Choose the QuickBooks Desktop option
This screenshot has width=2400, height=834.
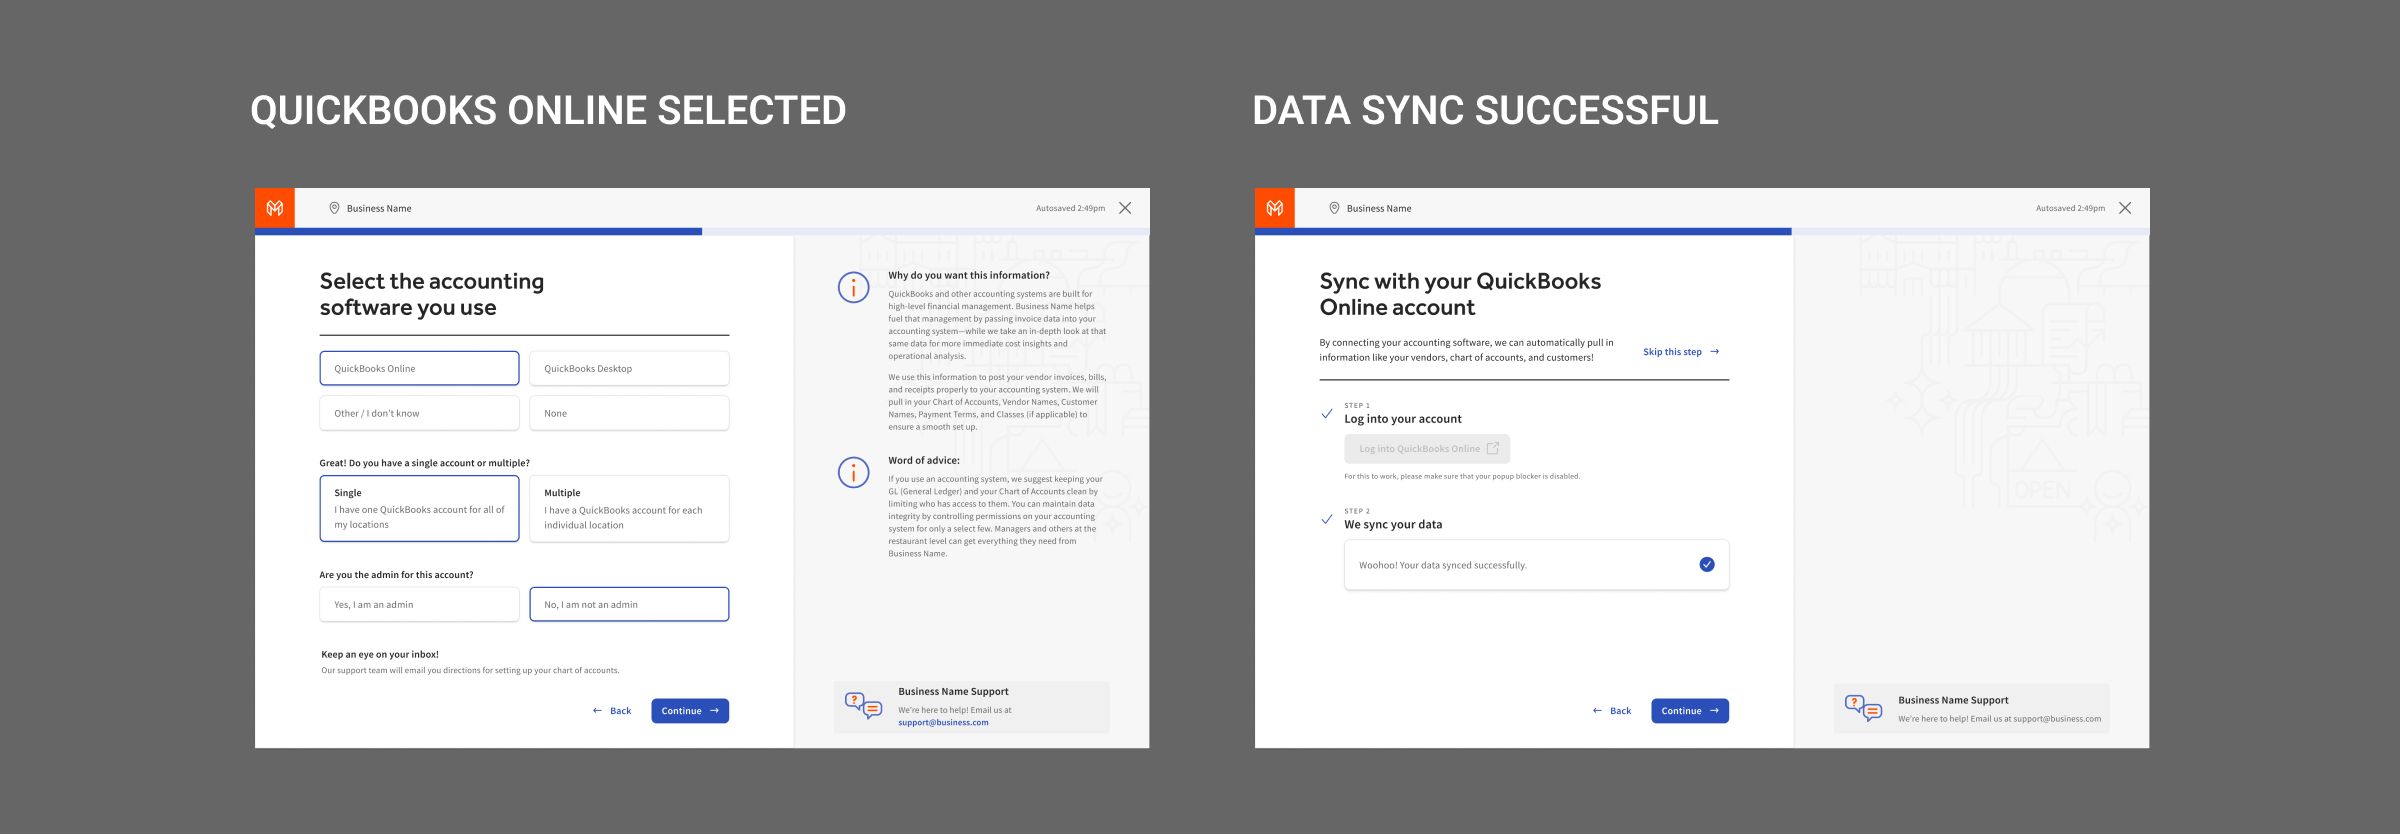click(x=629, y=368)
